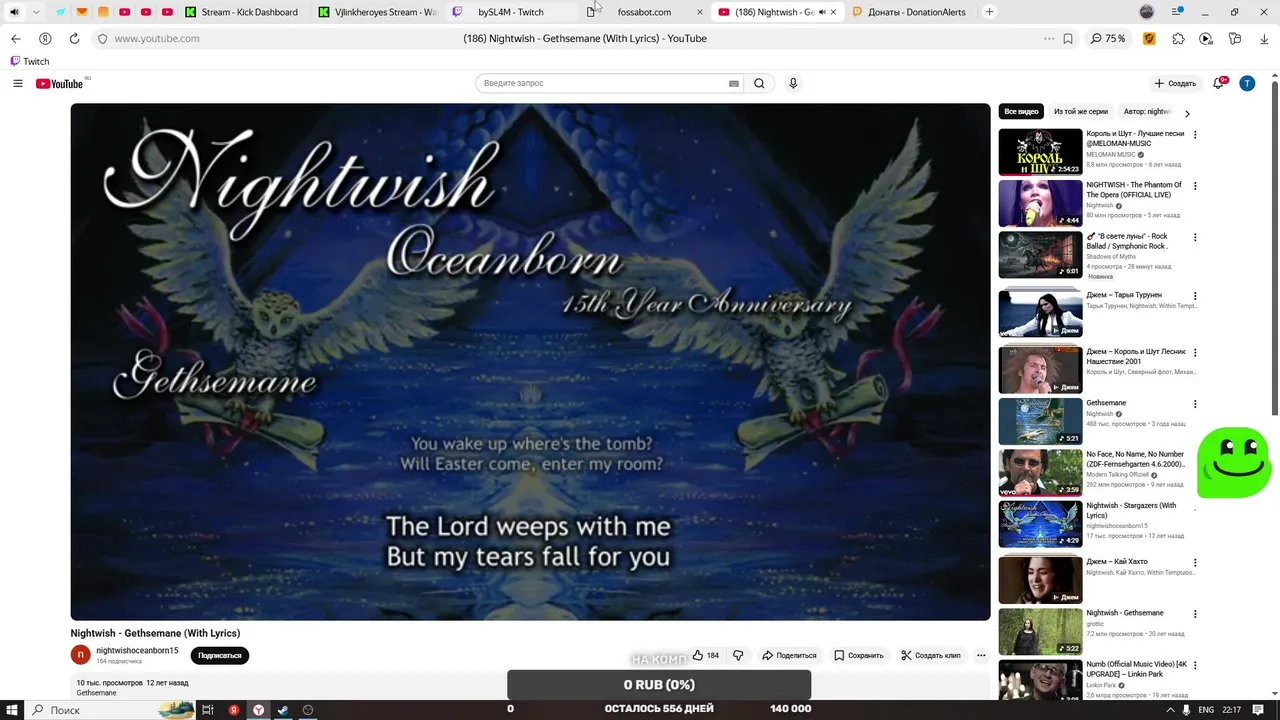Open Steam from the taskbar

click(283, 710)
